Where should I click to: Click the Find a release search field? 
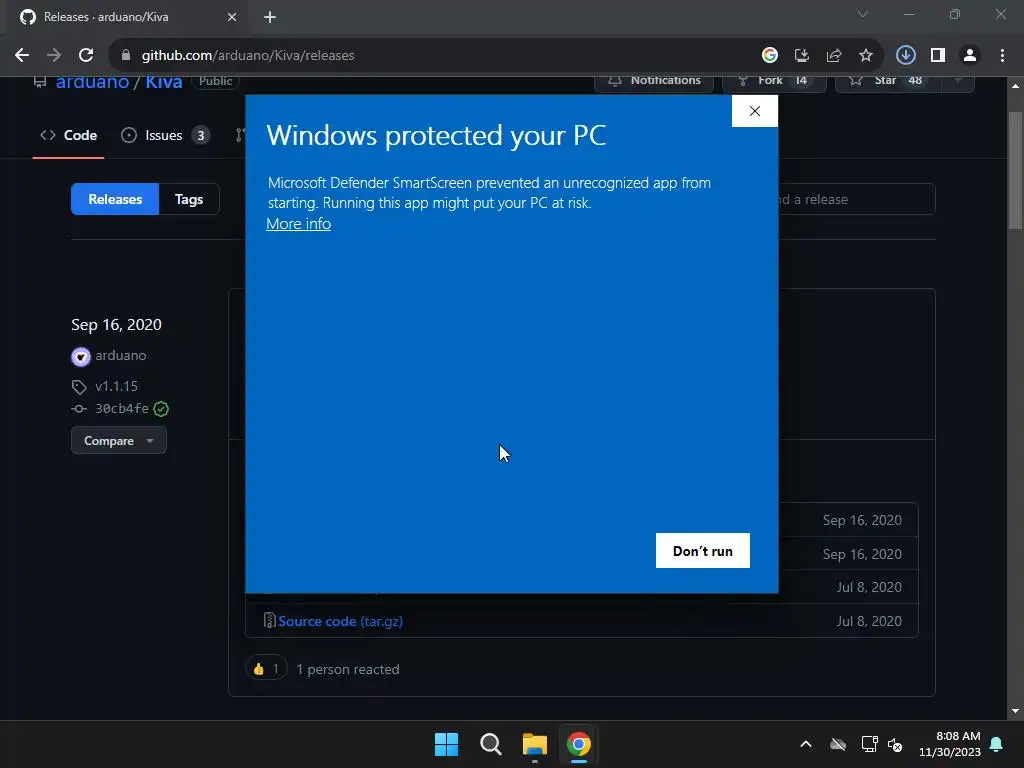click(856, 199)
